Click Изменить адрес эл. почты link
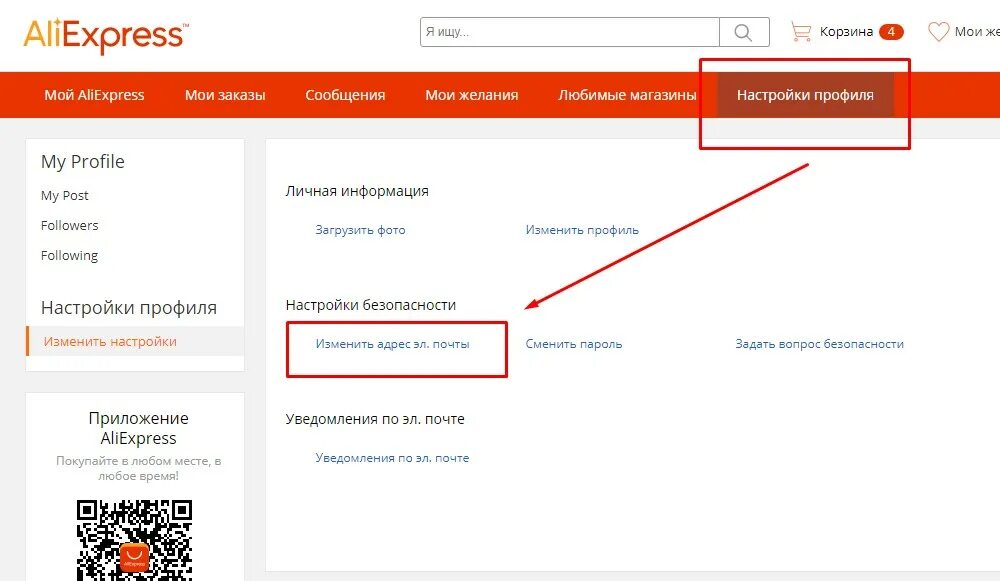The image size is (1000, 581). [x=392, y=344]
